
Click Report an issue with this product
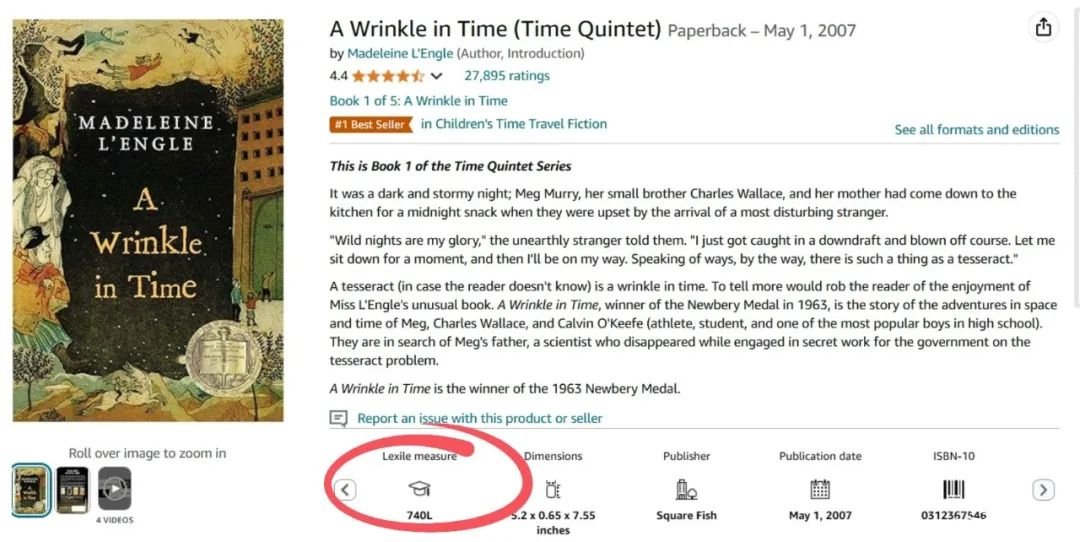tap(479, 418)
